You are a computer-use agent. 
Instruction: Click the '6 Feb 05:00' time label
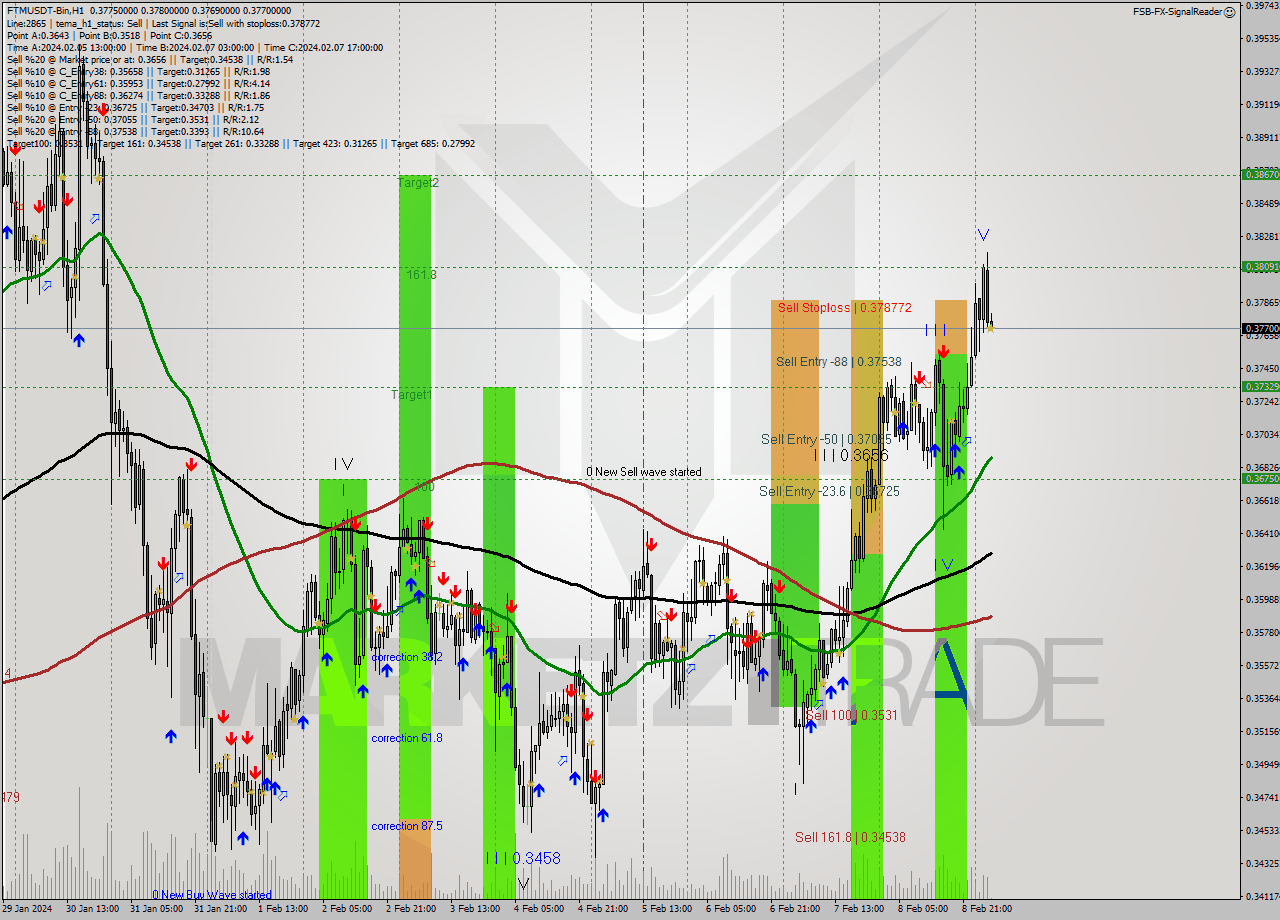730,909
